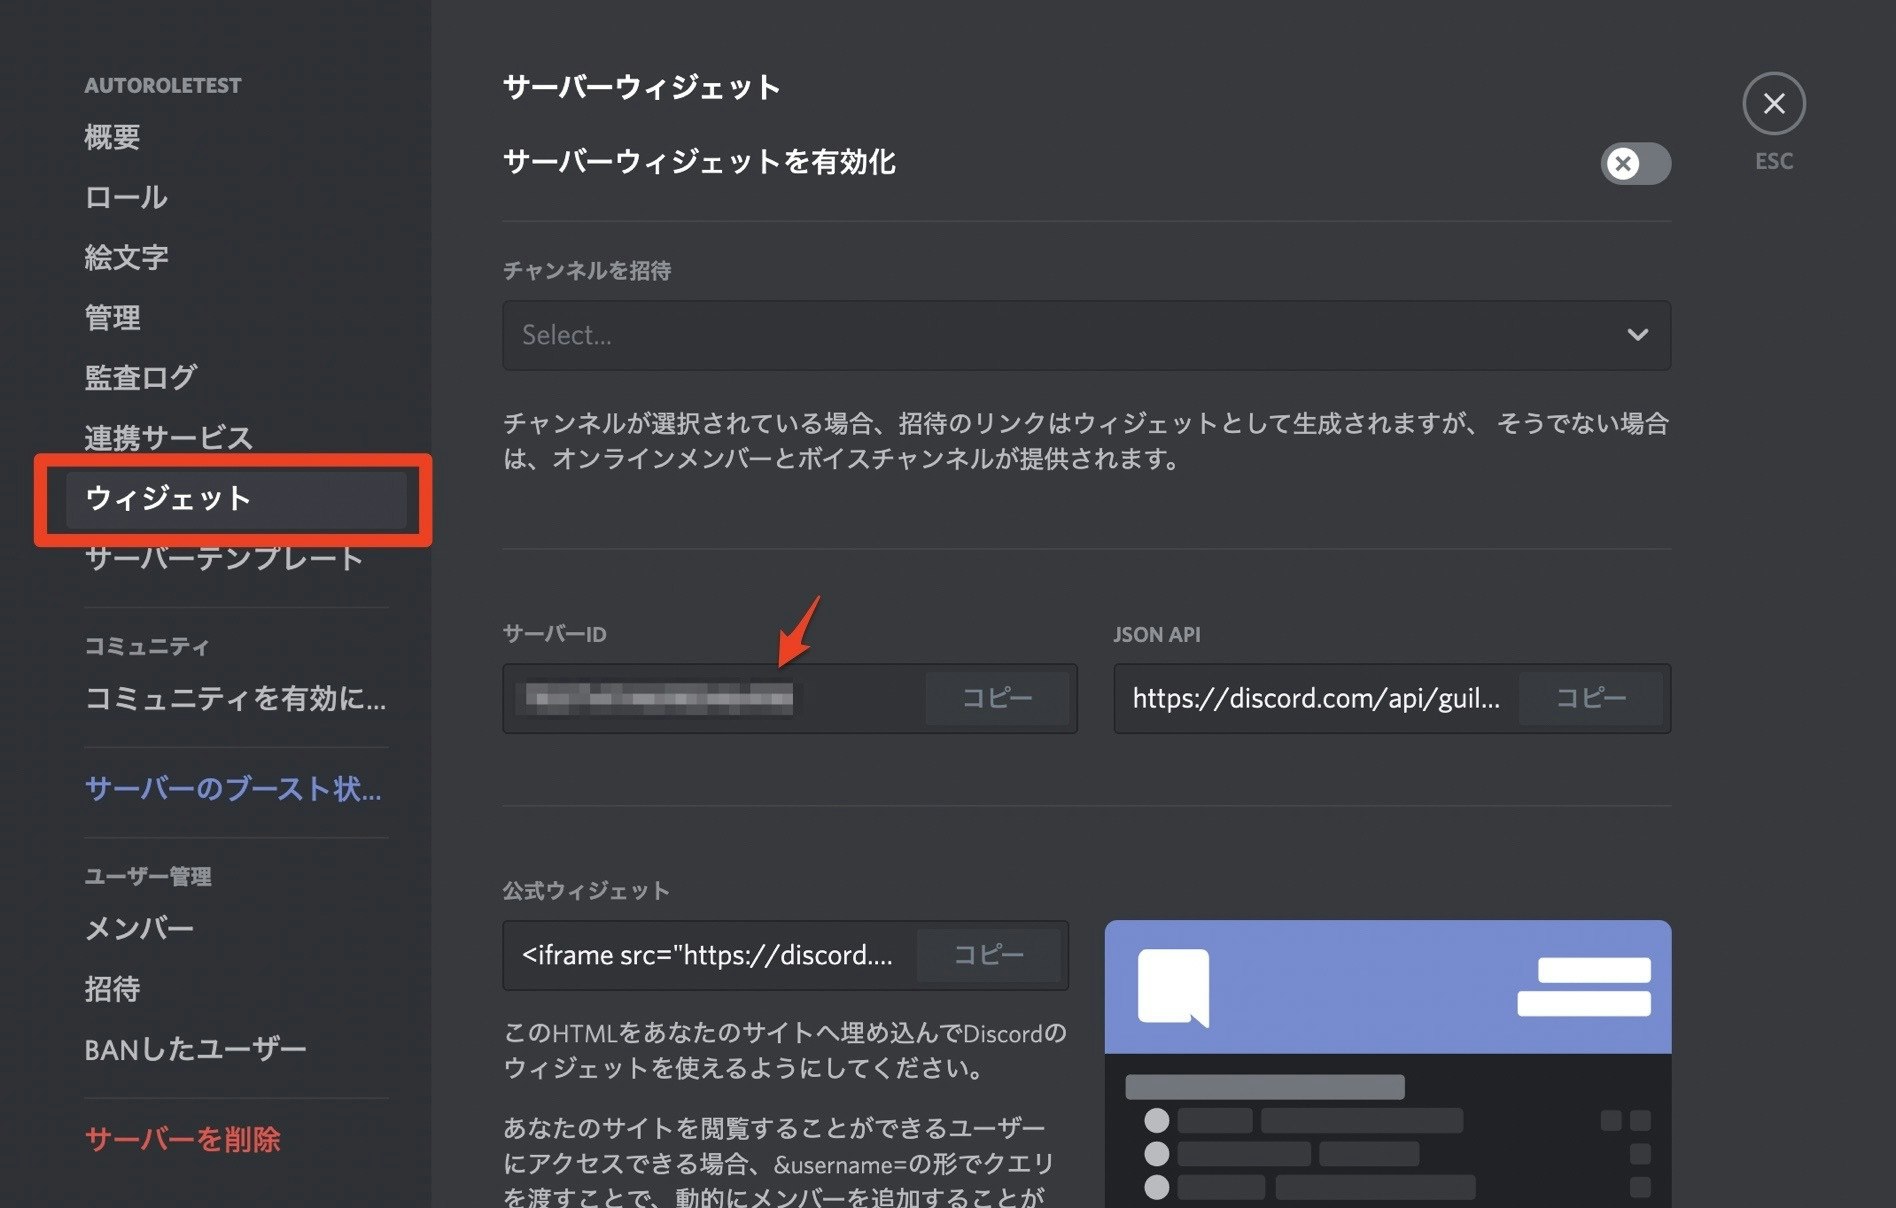Disable the サーバーウィジェットを有効化 toggle
Screen dimensions: 1896x1208
(x=1634, y=164)
